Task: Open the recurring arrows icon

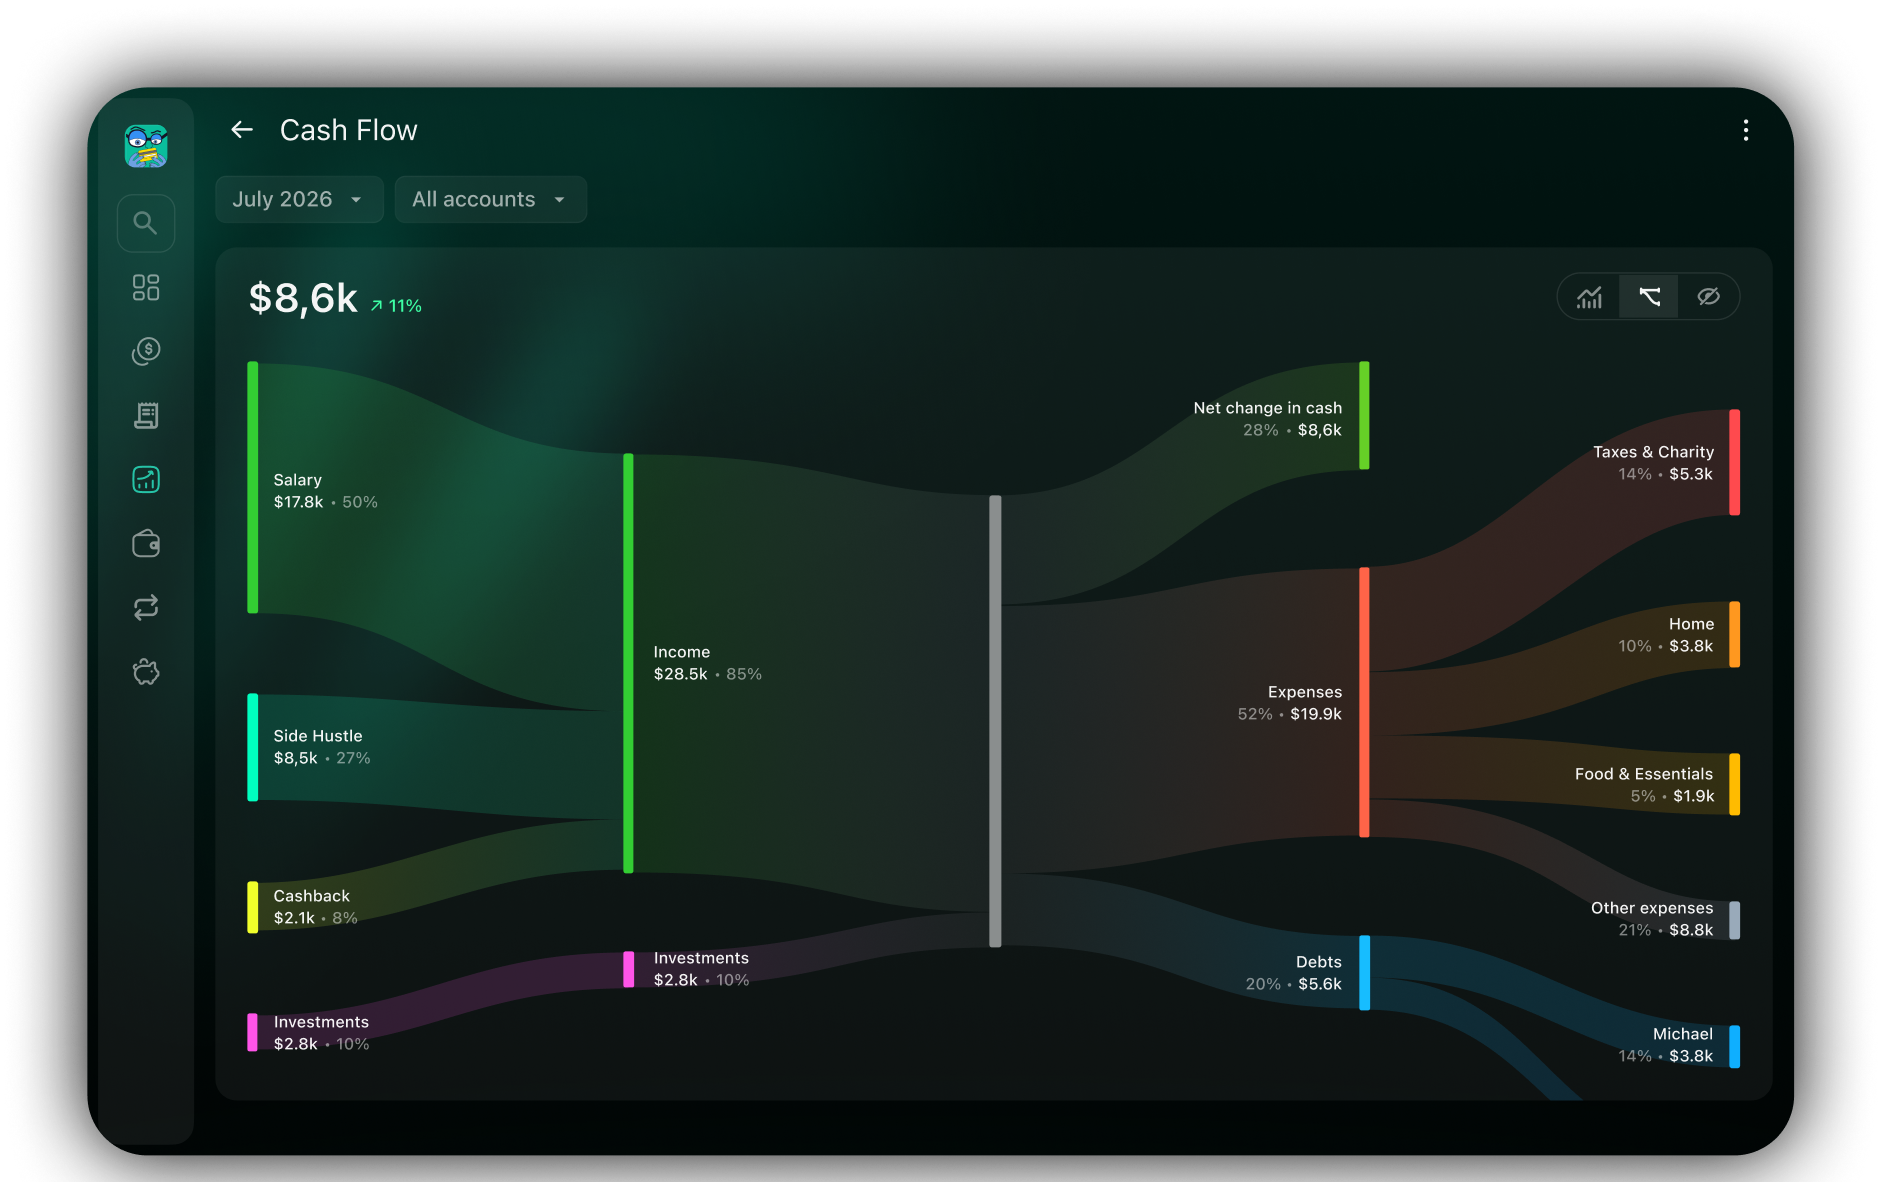Action: [x=146, y=608]
